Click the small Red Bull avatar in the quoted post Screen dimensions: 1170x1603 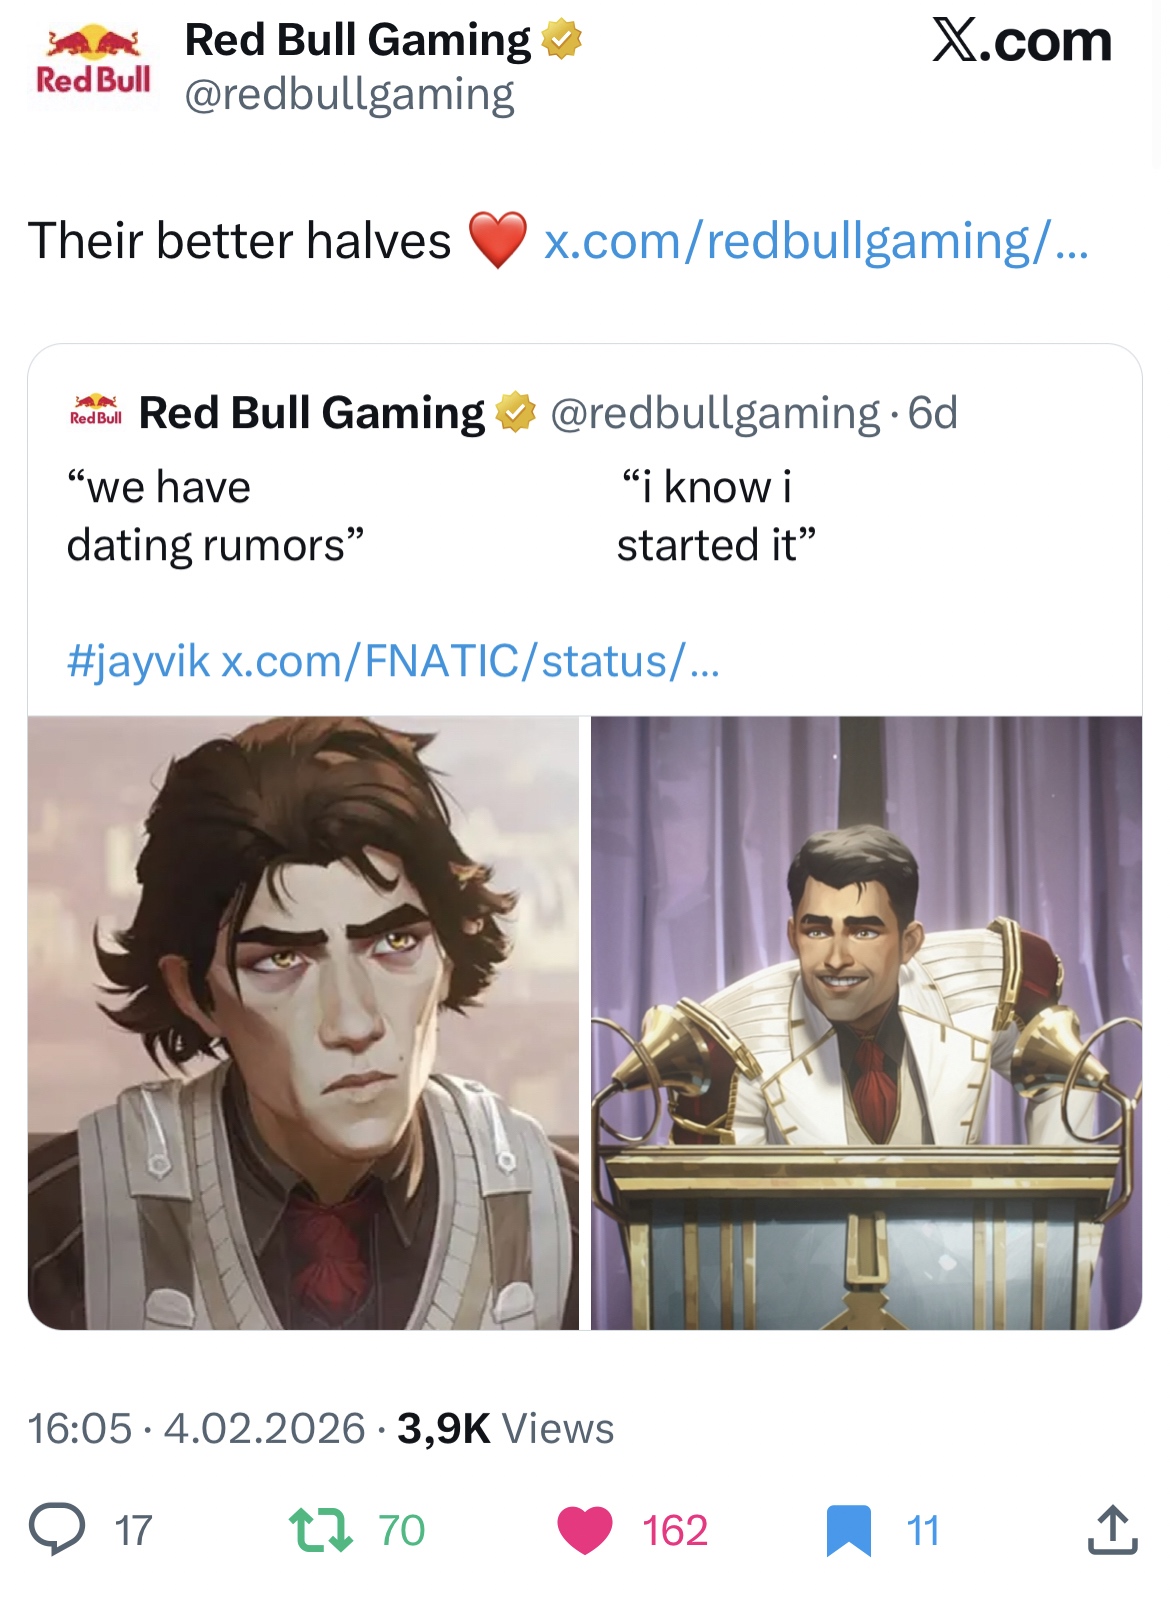[x=96, y=411]
